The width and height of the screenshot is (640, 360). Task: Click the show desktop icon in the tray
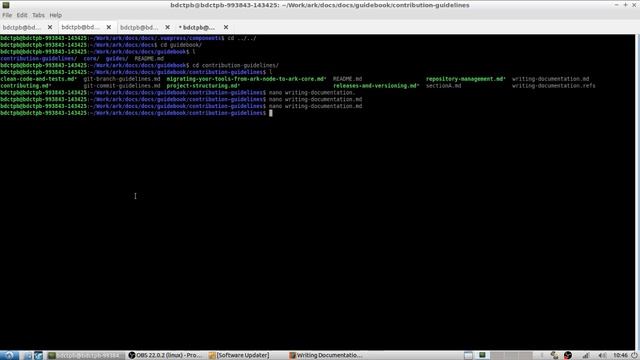468,356
